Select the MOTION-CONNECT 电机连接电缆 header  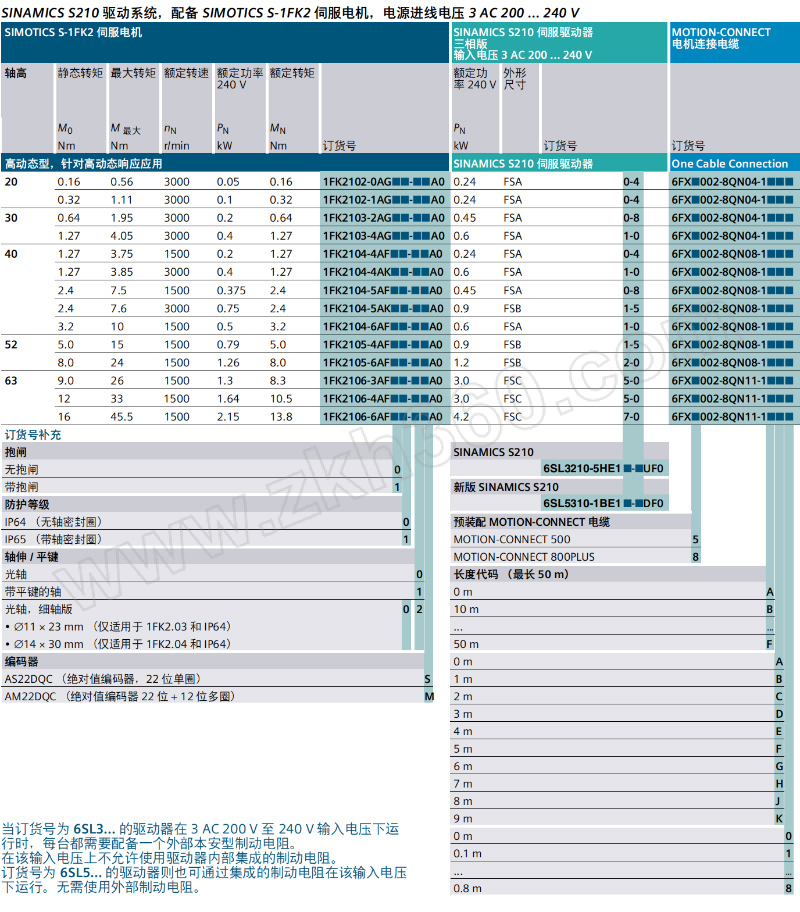(720, 38)
